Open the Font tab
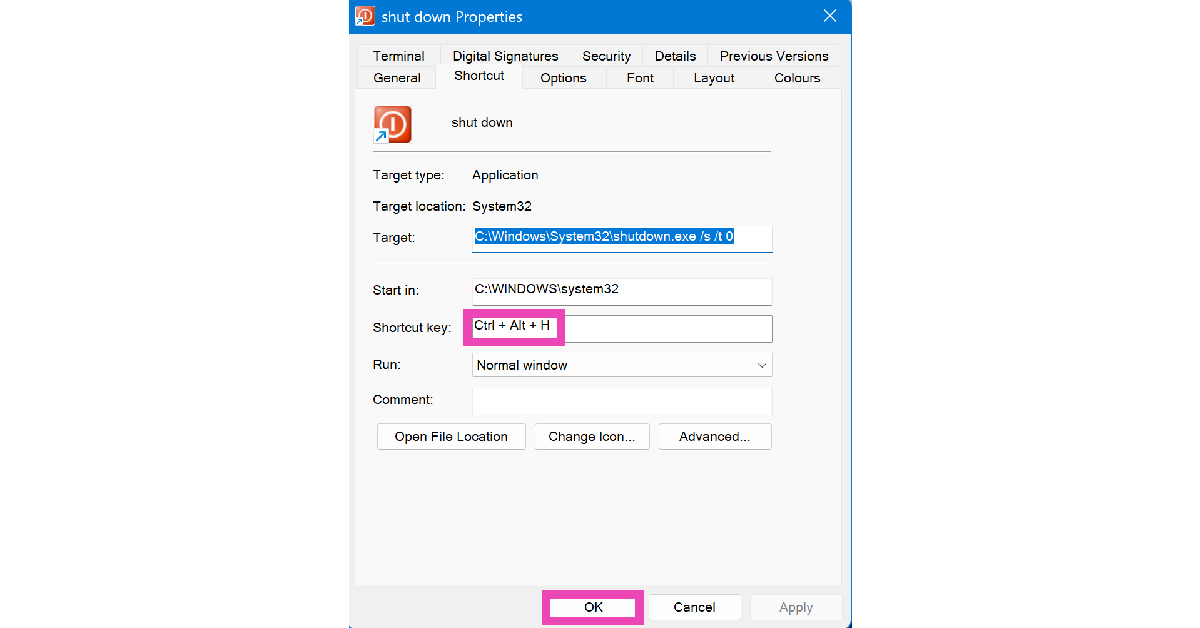This screenshot has height=628, width=1200. [x=640, y=78]
